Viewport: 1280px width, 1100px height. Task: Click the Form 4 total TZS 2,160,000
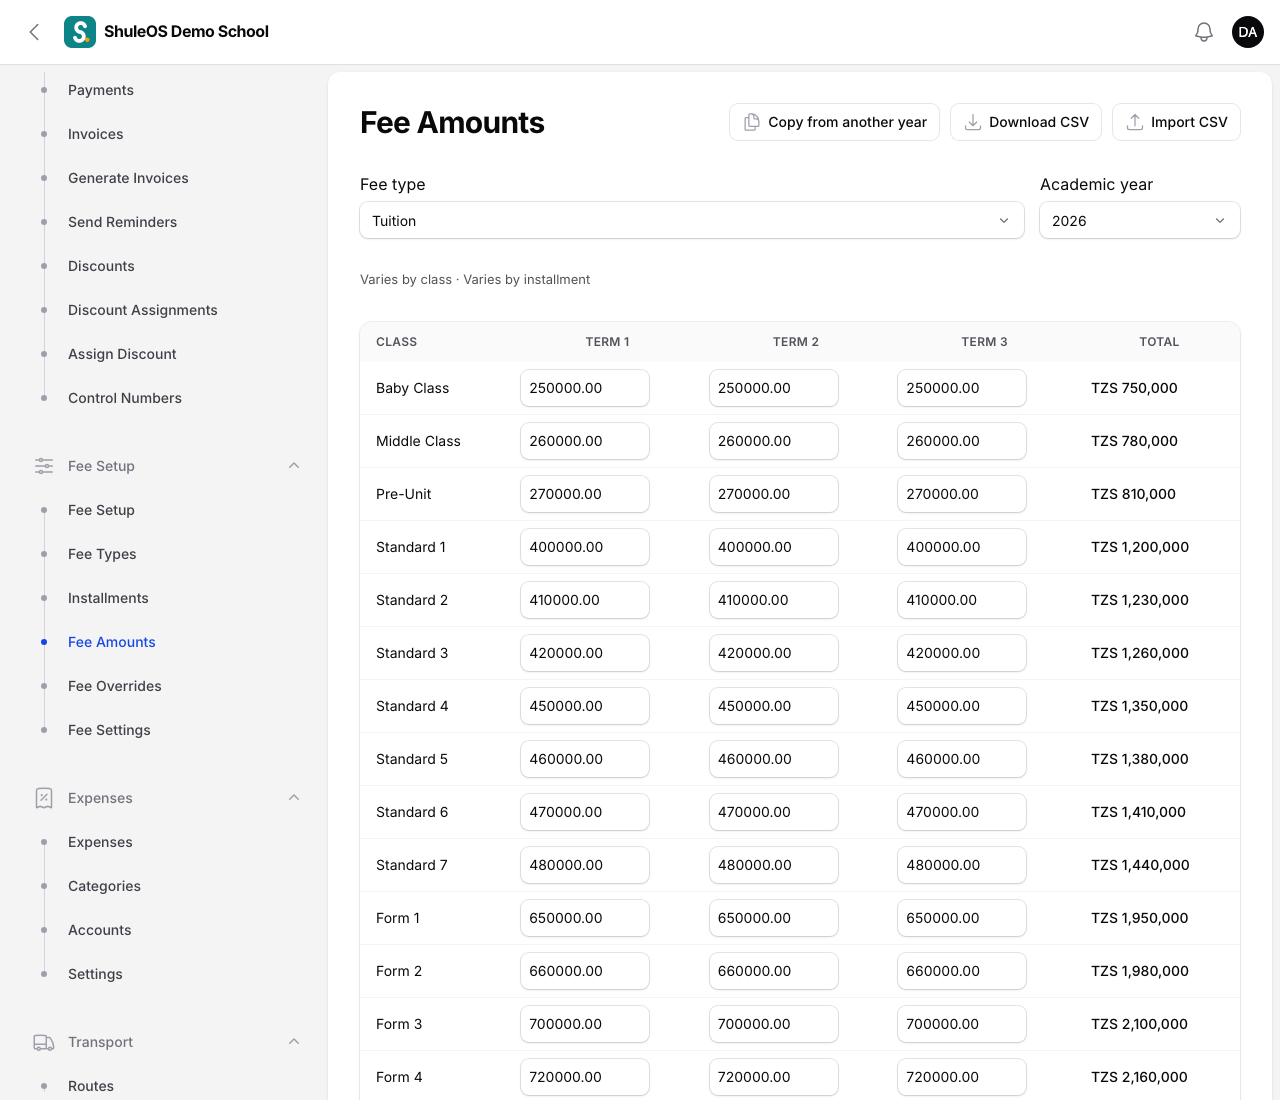[x=1139, y=1077]
